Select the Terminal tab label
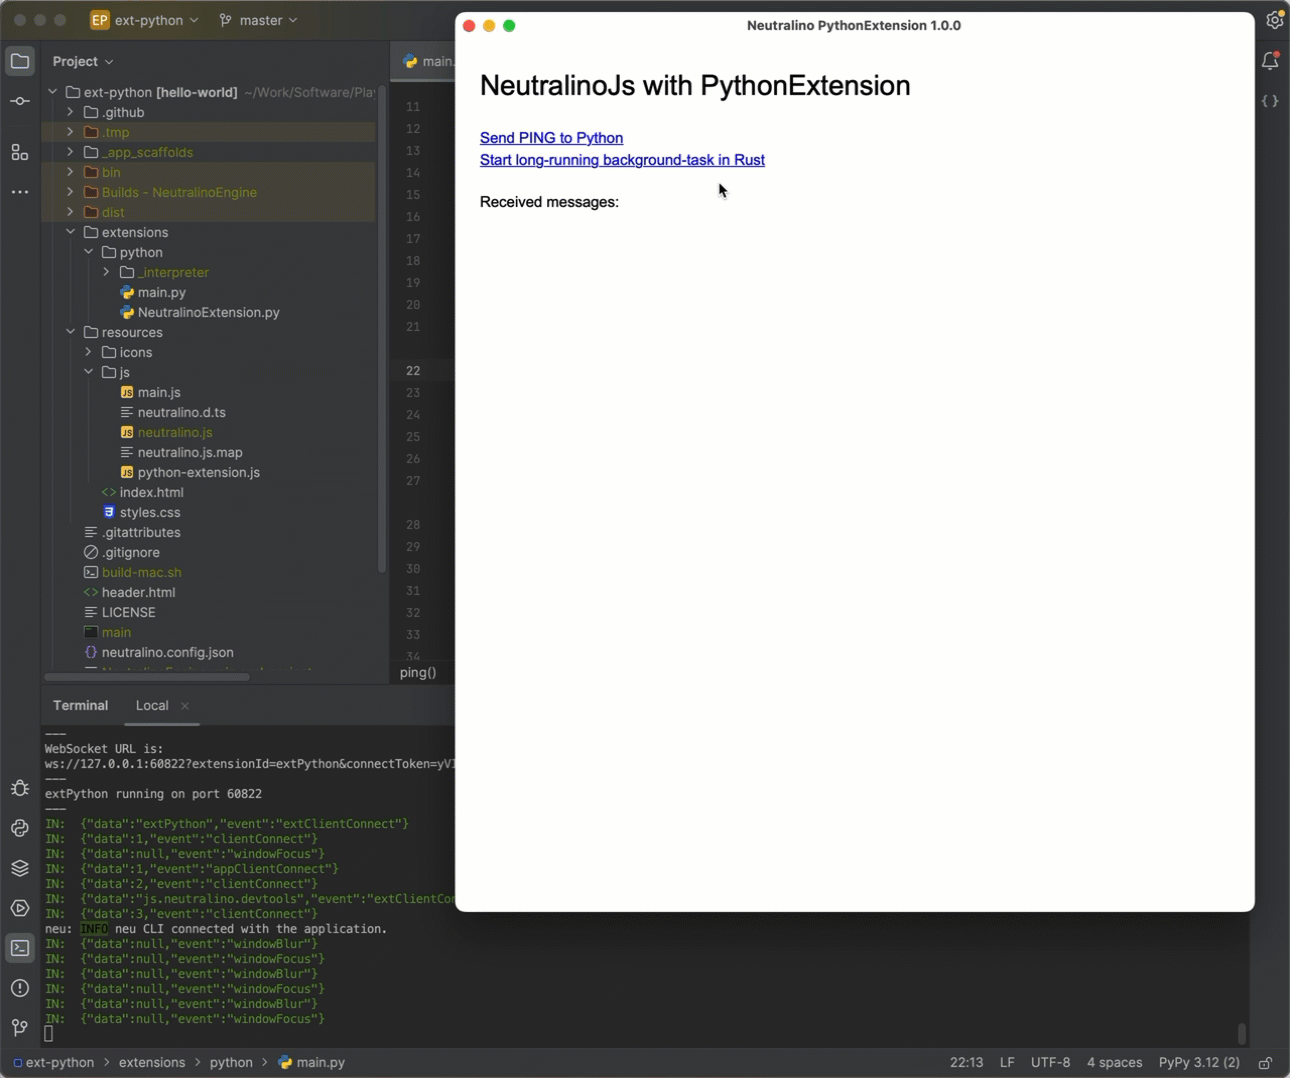This screenshot has height=1078, width=1290. [80, 705]
